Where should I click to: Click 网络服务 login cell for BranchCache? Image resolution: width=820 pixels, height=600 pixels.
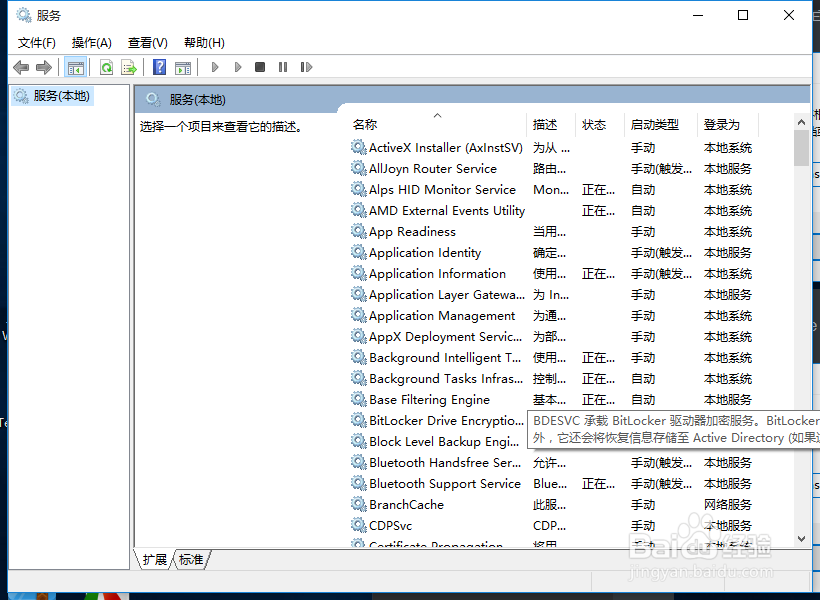pyautogui.click(x=727, y=505)
